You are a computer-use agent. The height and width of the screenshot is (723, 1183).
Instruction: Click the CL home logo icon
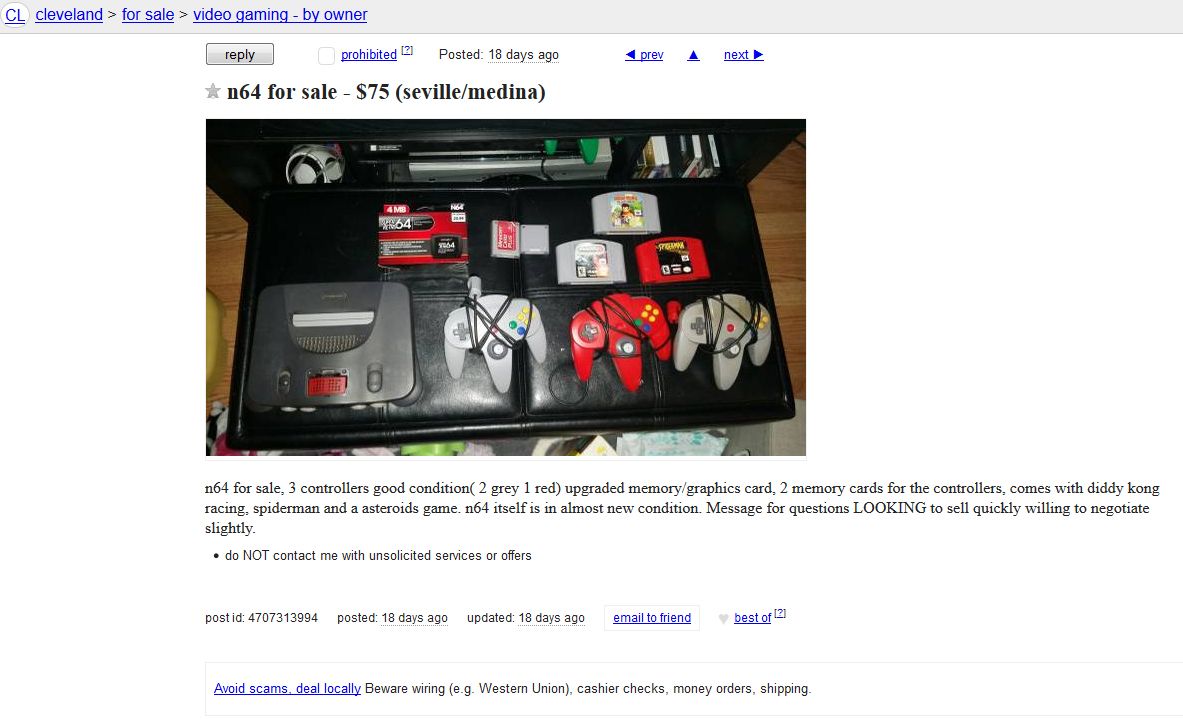tap(14, 14)
